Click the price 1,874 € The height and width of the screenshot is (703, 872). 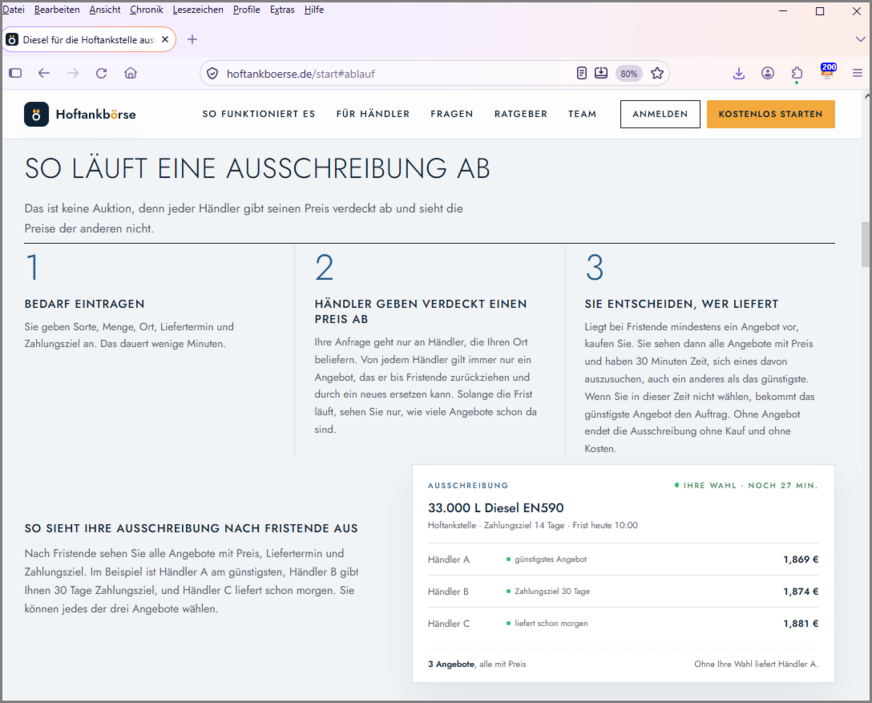pos(801,591)
